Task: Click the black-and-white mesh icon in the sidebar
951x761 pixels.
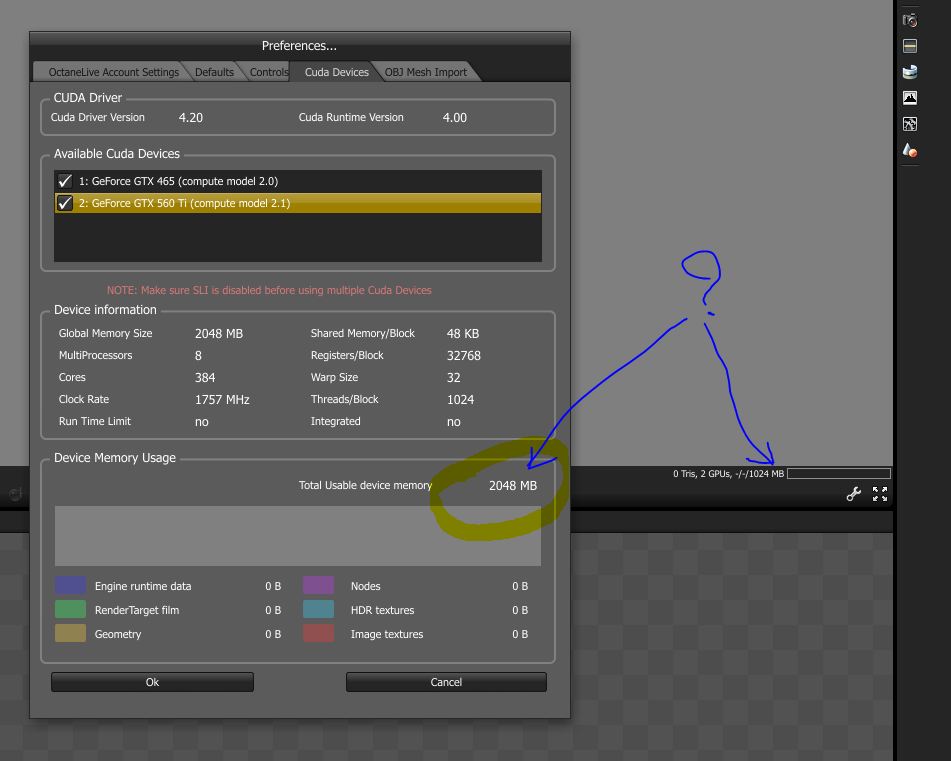Action: 910,124
